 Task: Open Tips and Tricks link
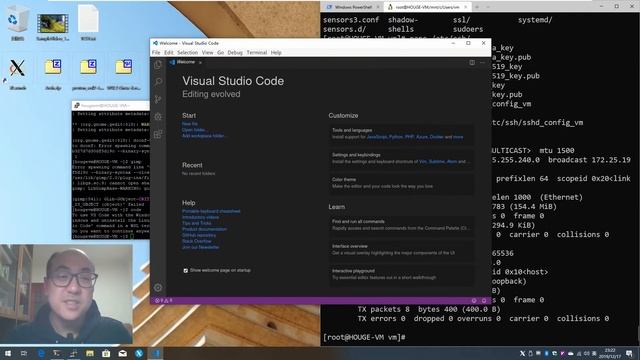click(x=197, y=223)
